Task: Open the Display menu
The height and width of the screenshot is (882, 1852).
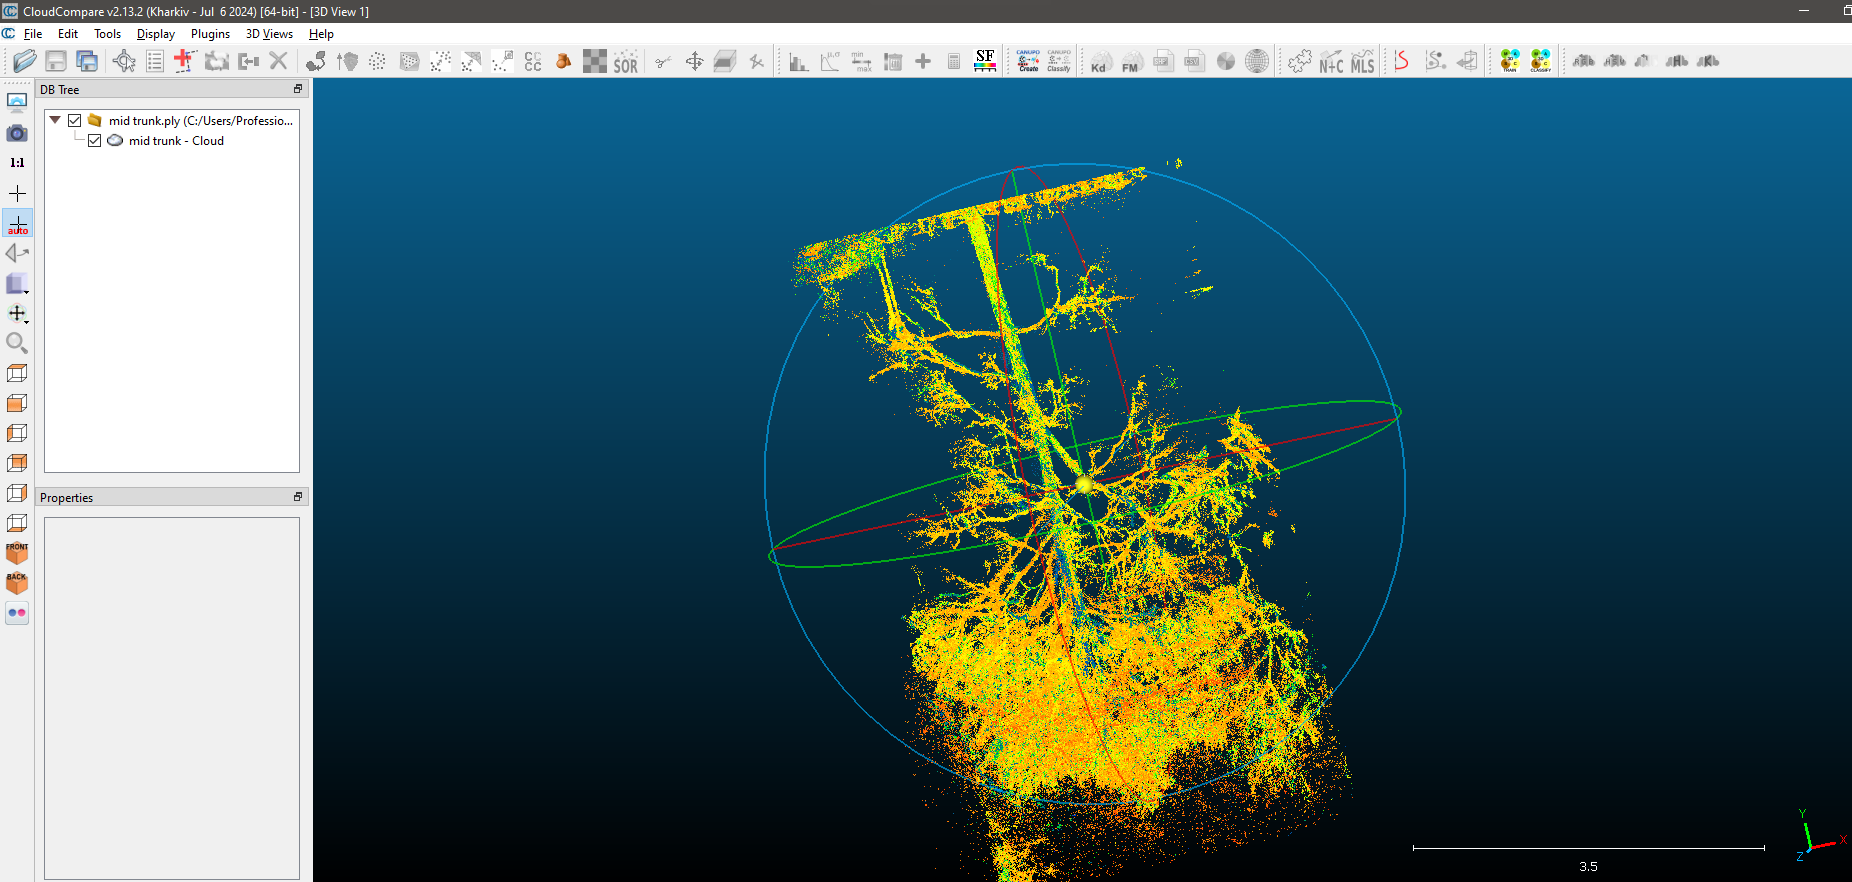Action: [x=156, y=34]
